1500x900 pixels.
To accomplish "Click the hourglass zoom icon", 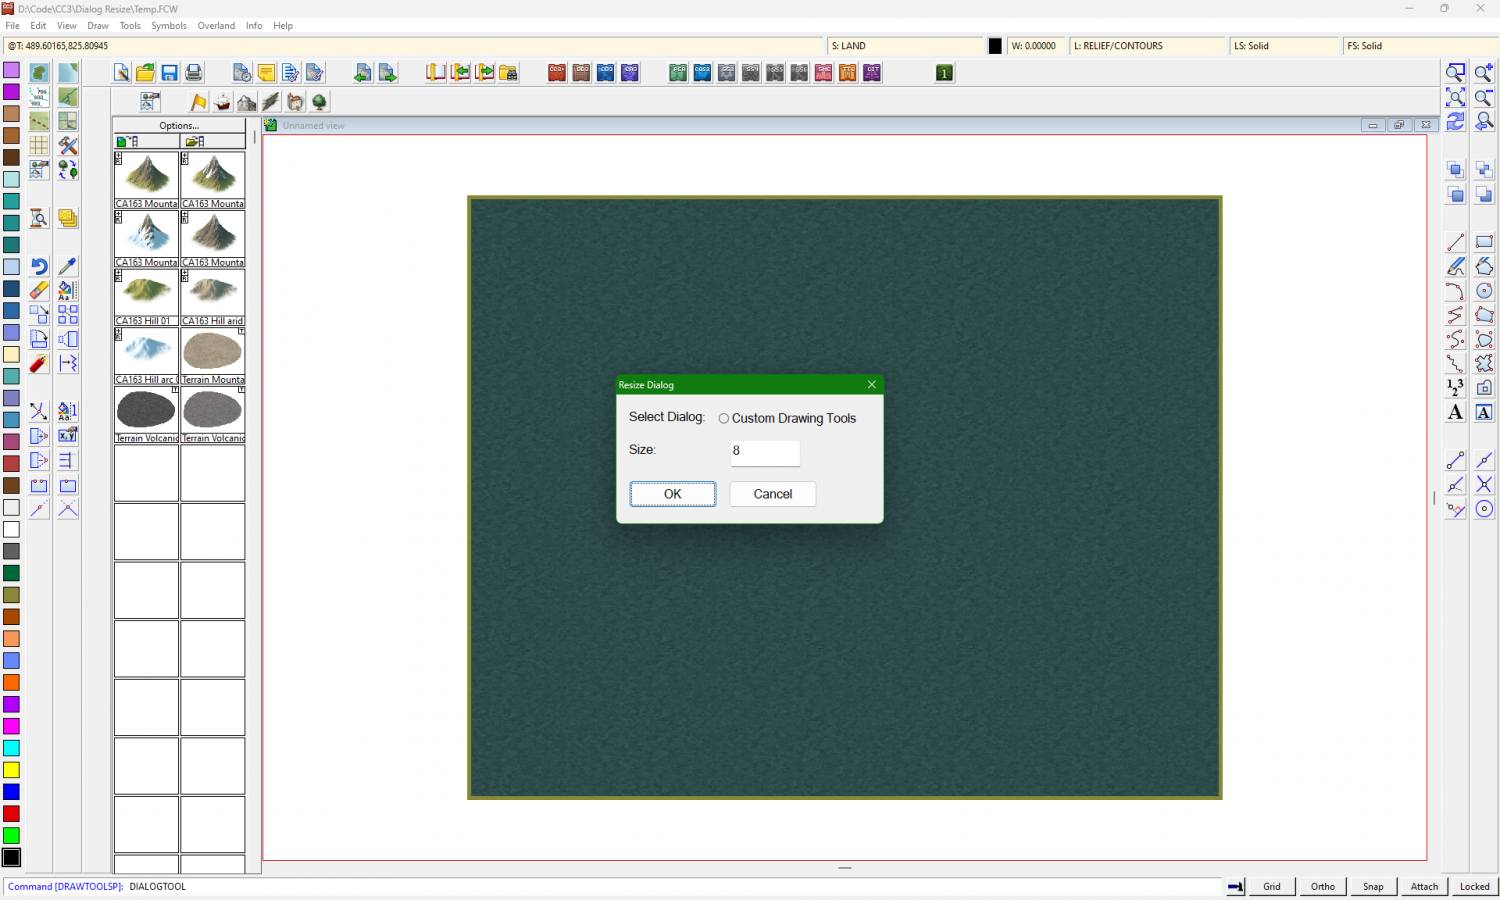I will point(38,218).
